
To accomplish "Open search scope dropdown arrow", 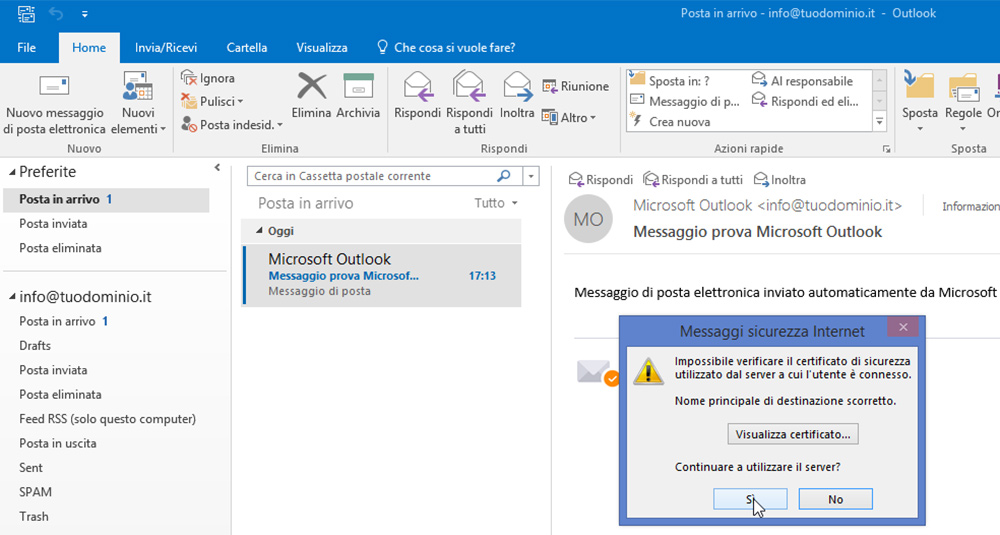I will click(531, 176).
